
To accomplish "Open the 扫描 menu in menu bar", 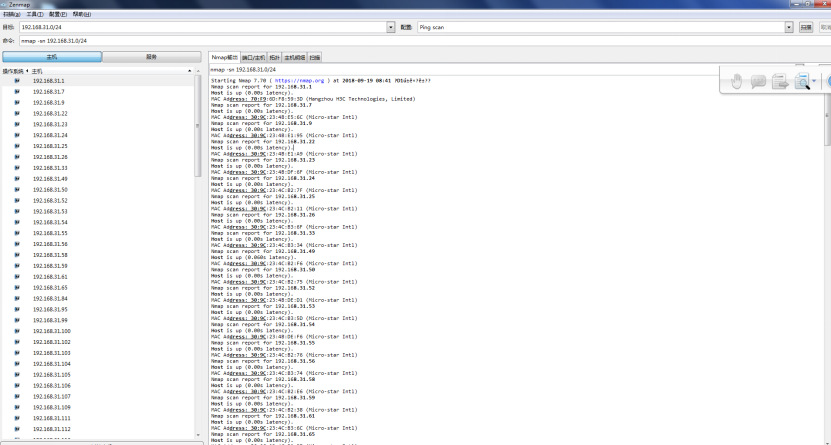I will [x=12, y=14].
